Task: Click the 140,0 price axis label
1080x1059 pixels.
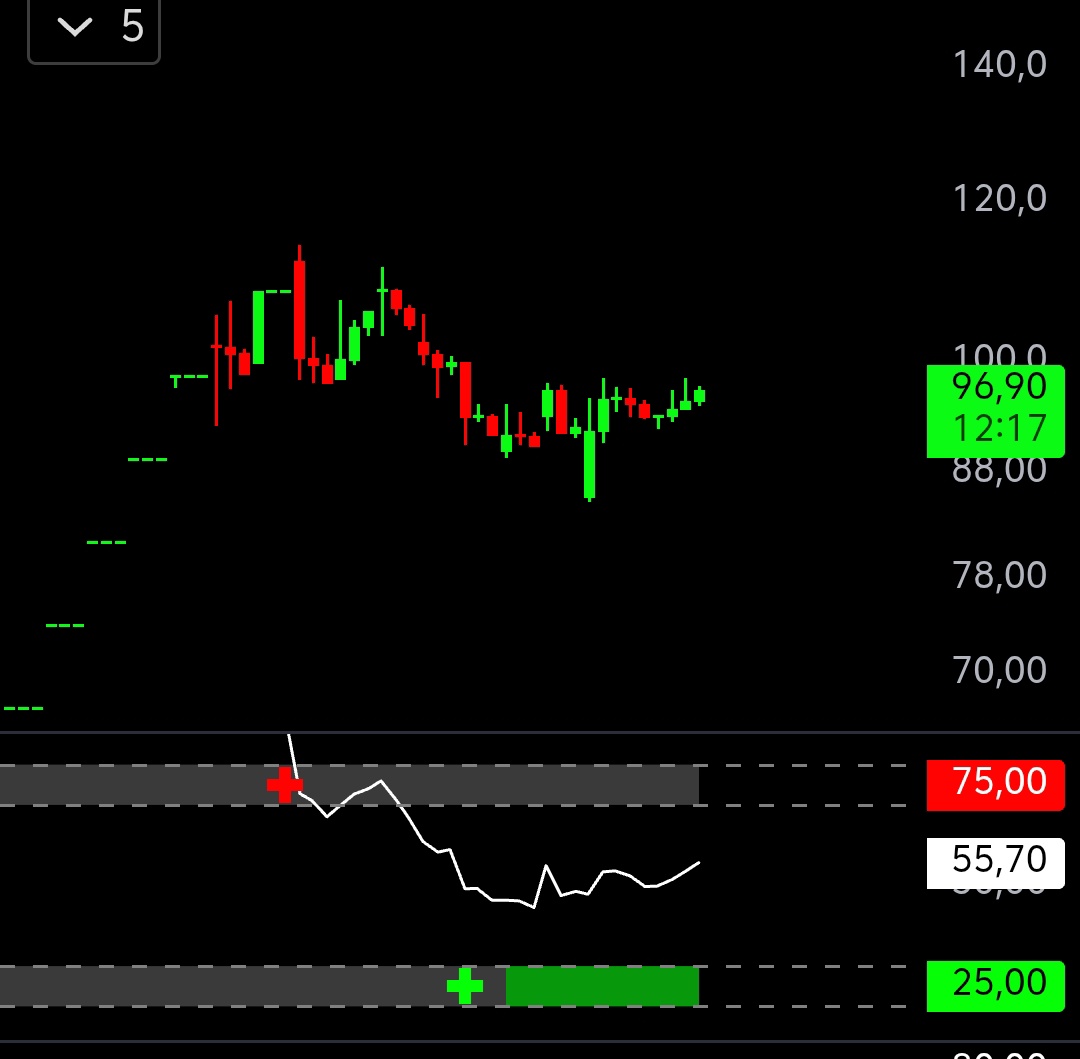Action: click(x=999, y=65)
